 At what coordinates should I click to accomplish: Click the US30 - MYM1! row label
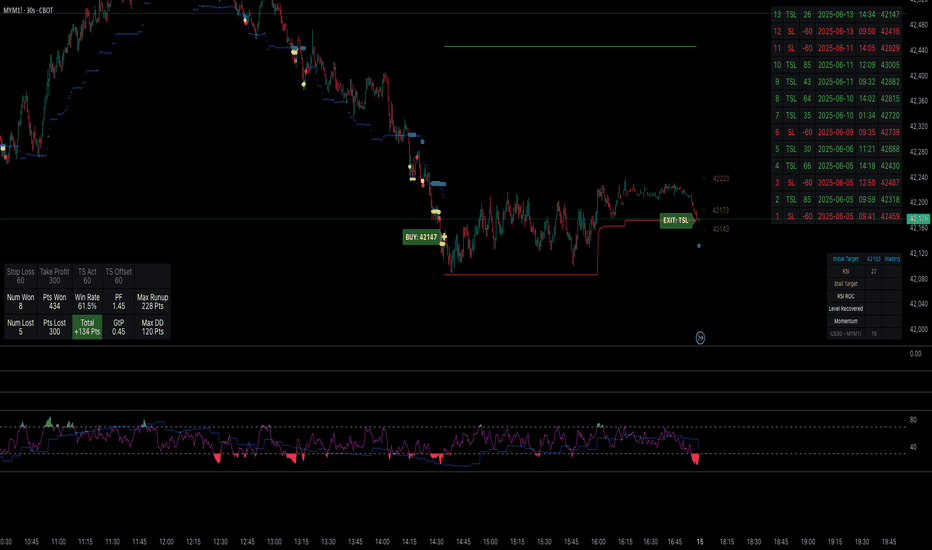[x=845, y=334]
